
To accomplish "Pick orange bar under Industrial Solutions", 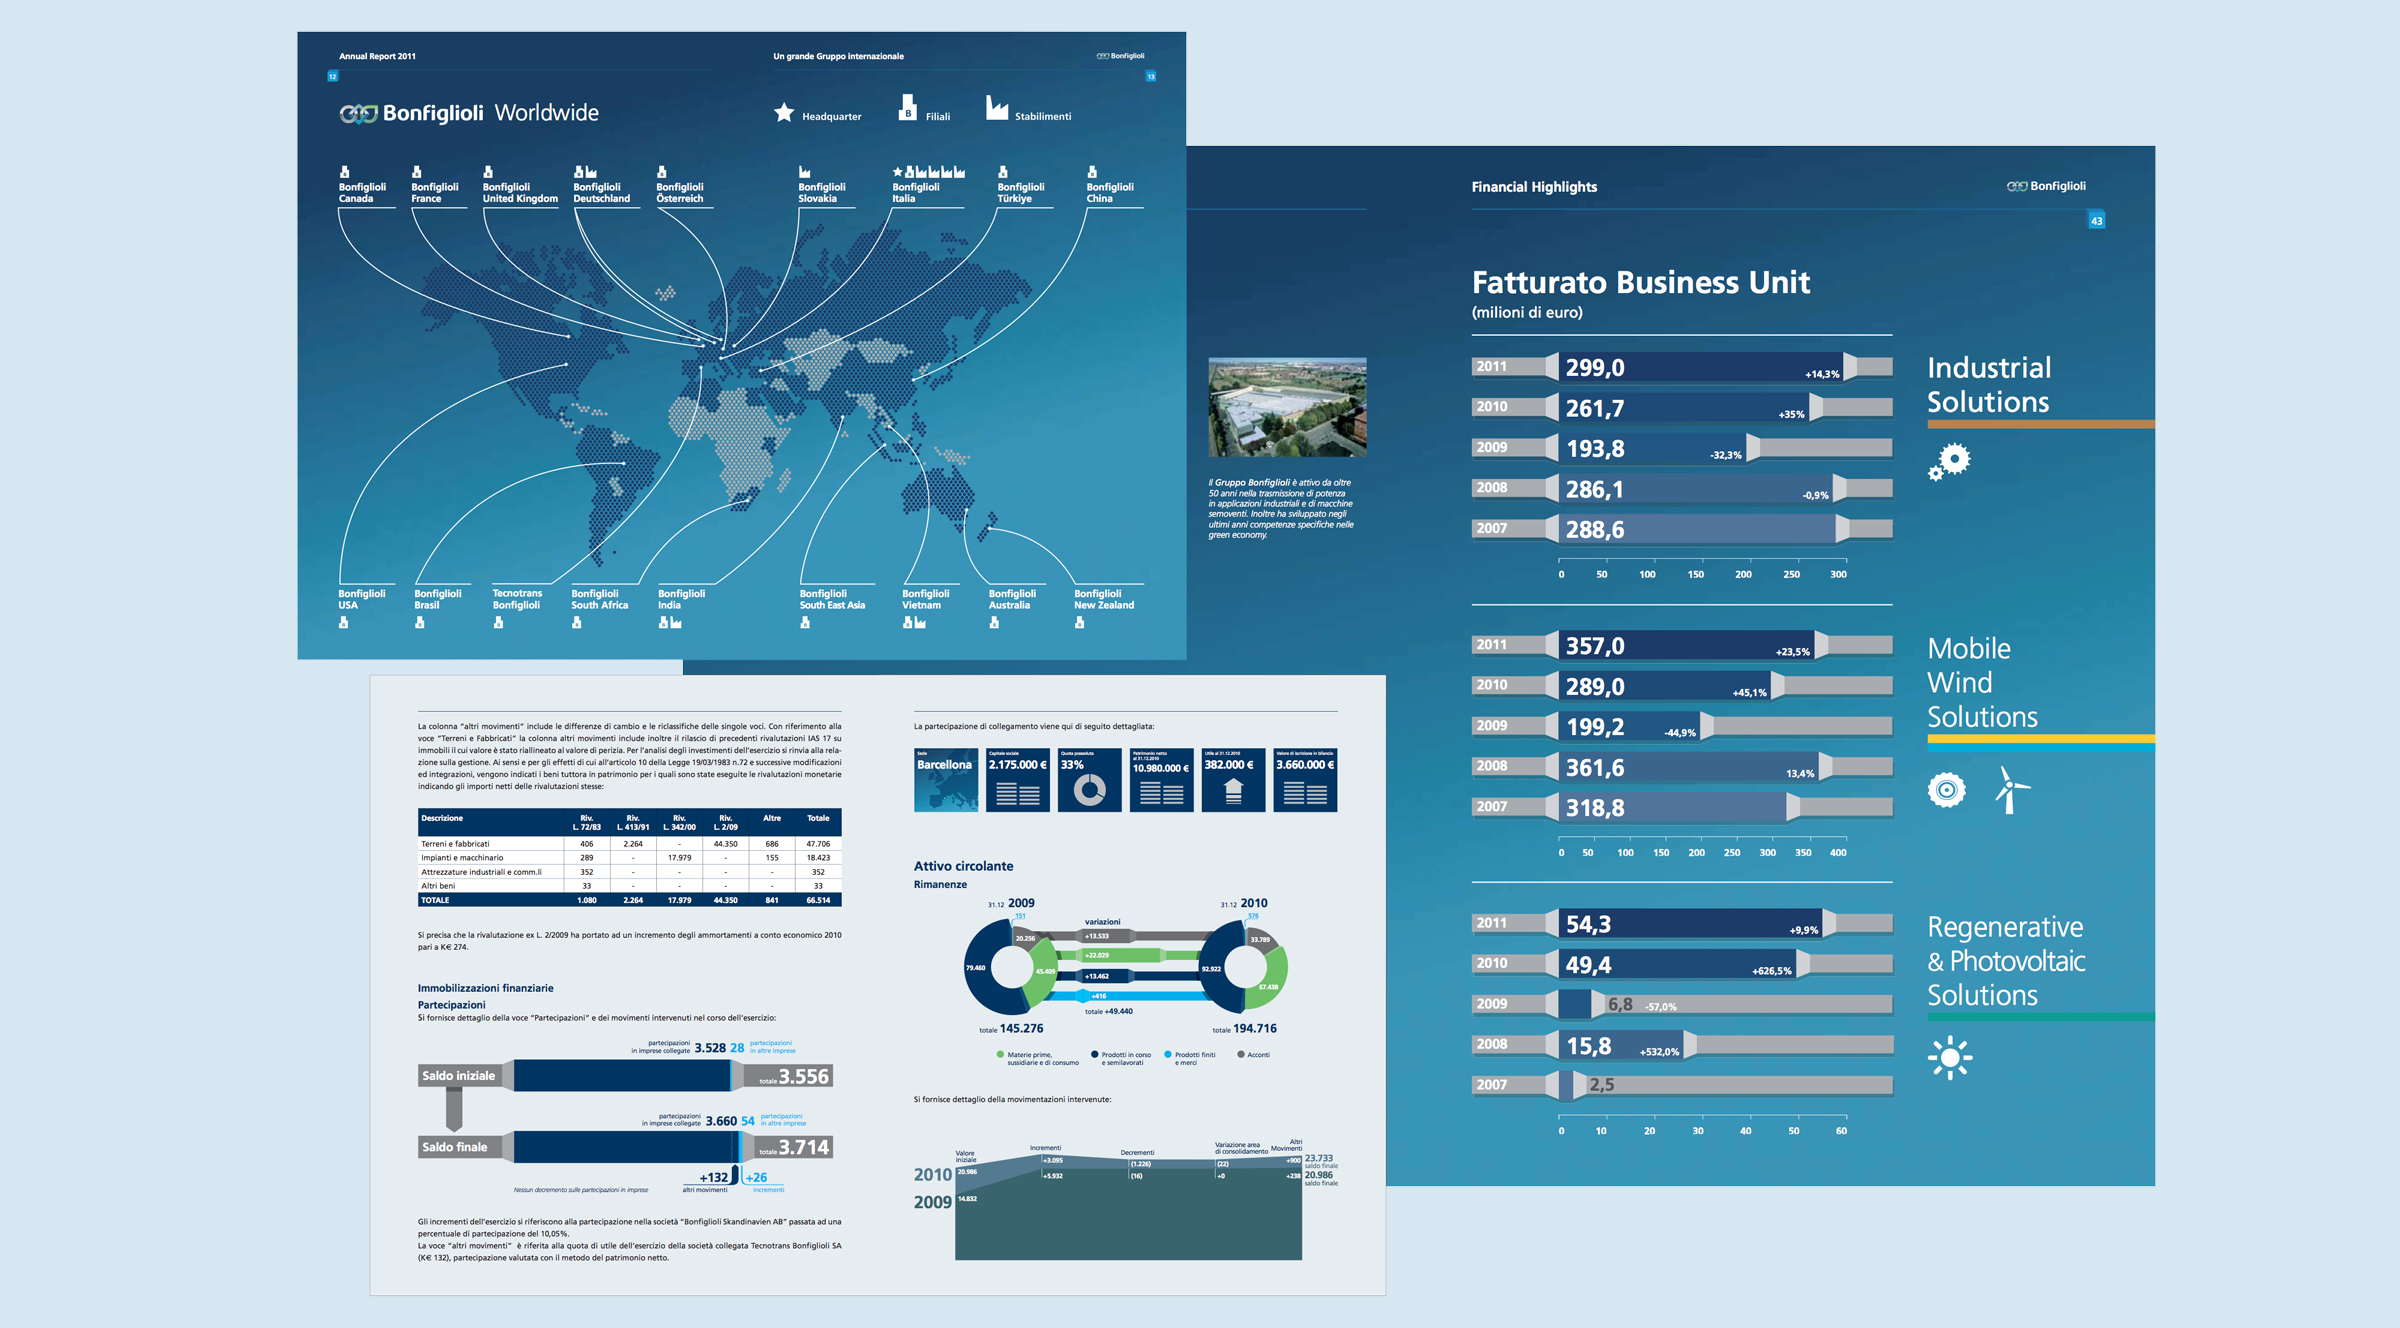I will click(x=2041, y=424).
